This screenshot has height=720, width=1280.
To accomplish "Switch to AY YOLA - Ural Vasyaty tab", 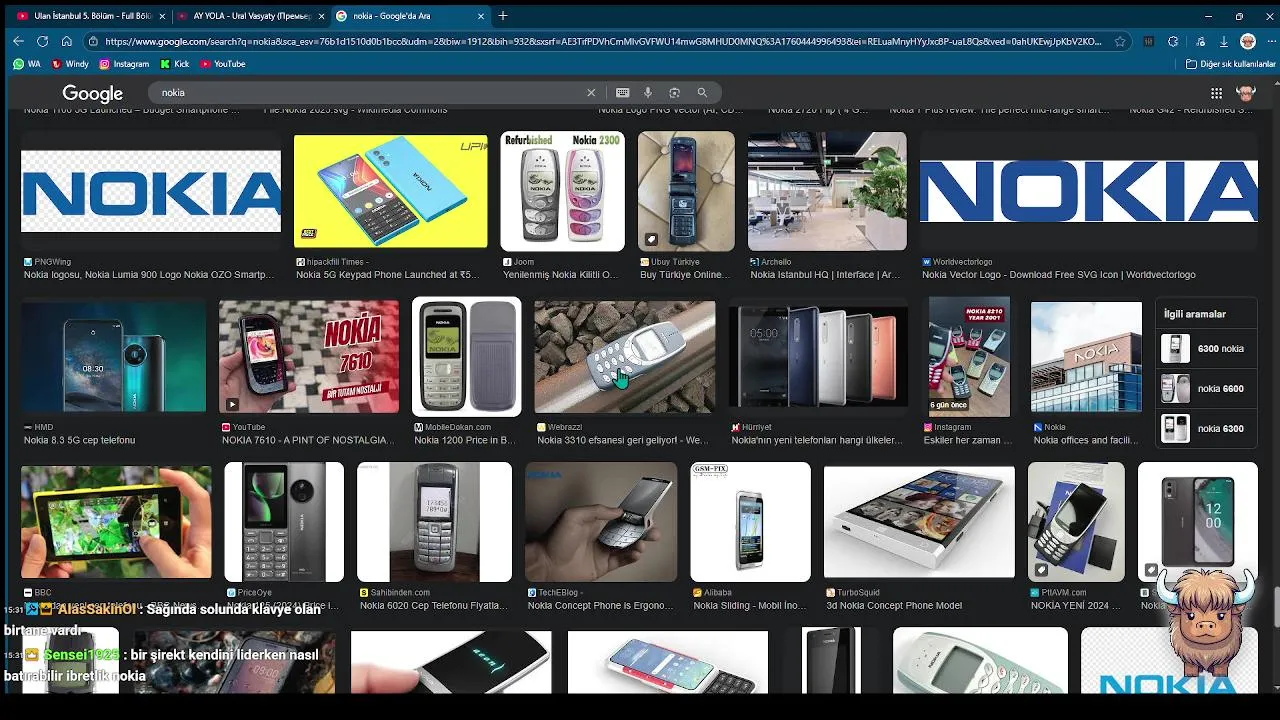I will click(x=248, y=16).
